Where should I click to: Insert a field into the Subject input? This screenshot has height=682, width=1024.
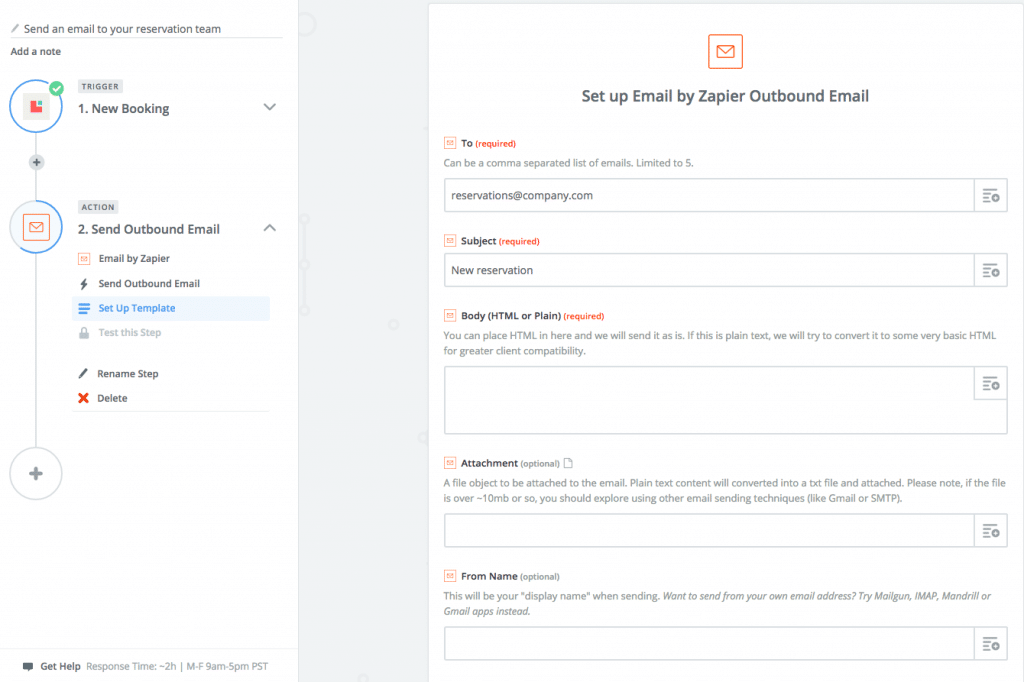click(990, 270)
